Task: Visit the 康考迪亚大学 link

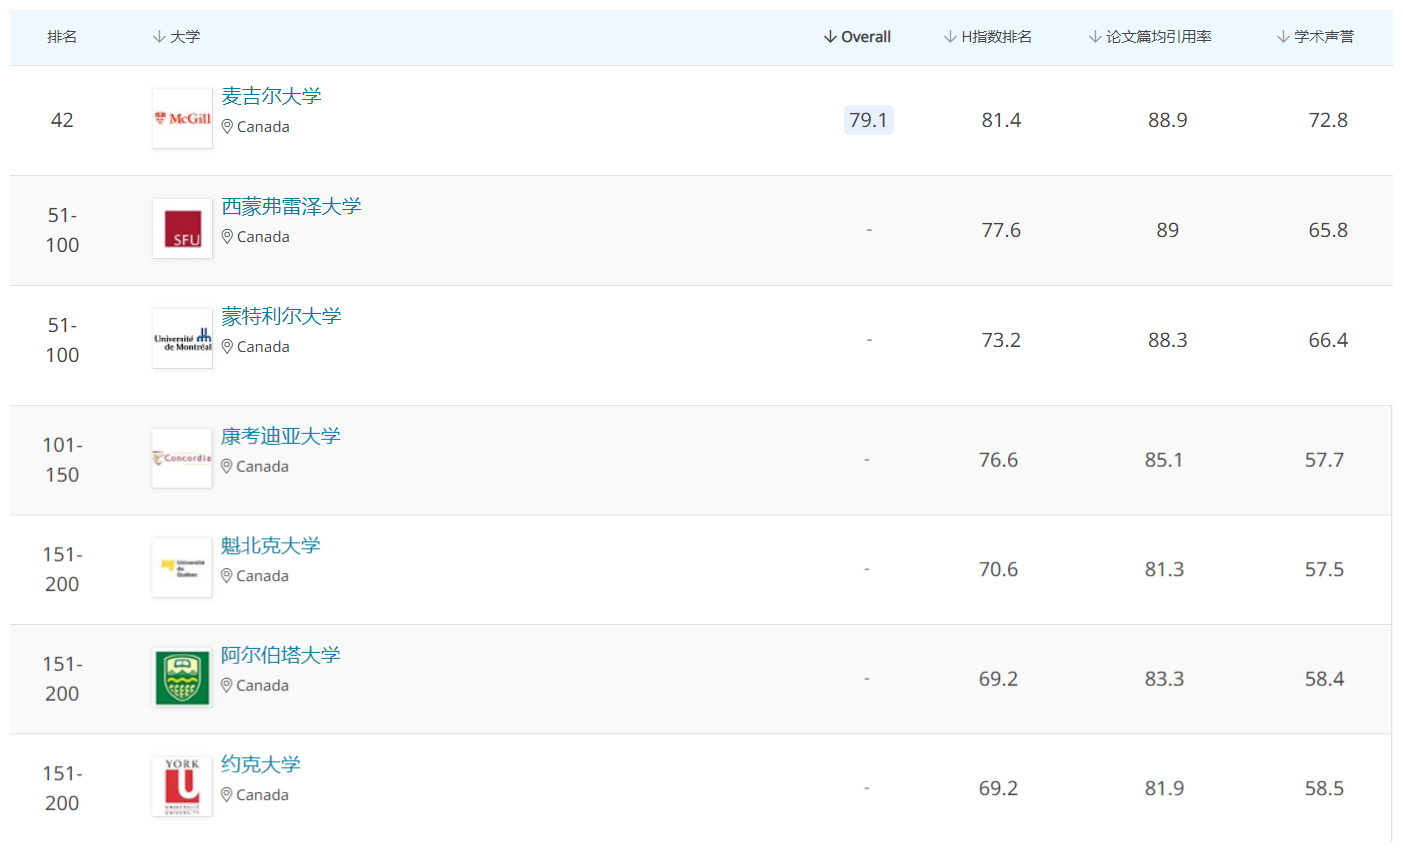Action: (280, 436)
